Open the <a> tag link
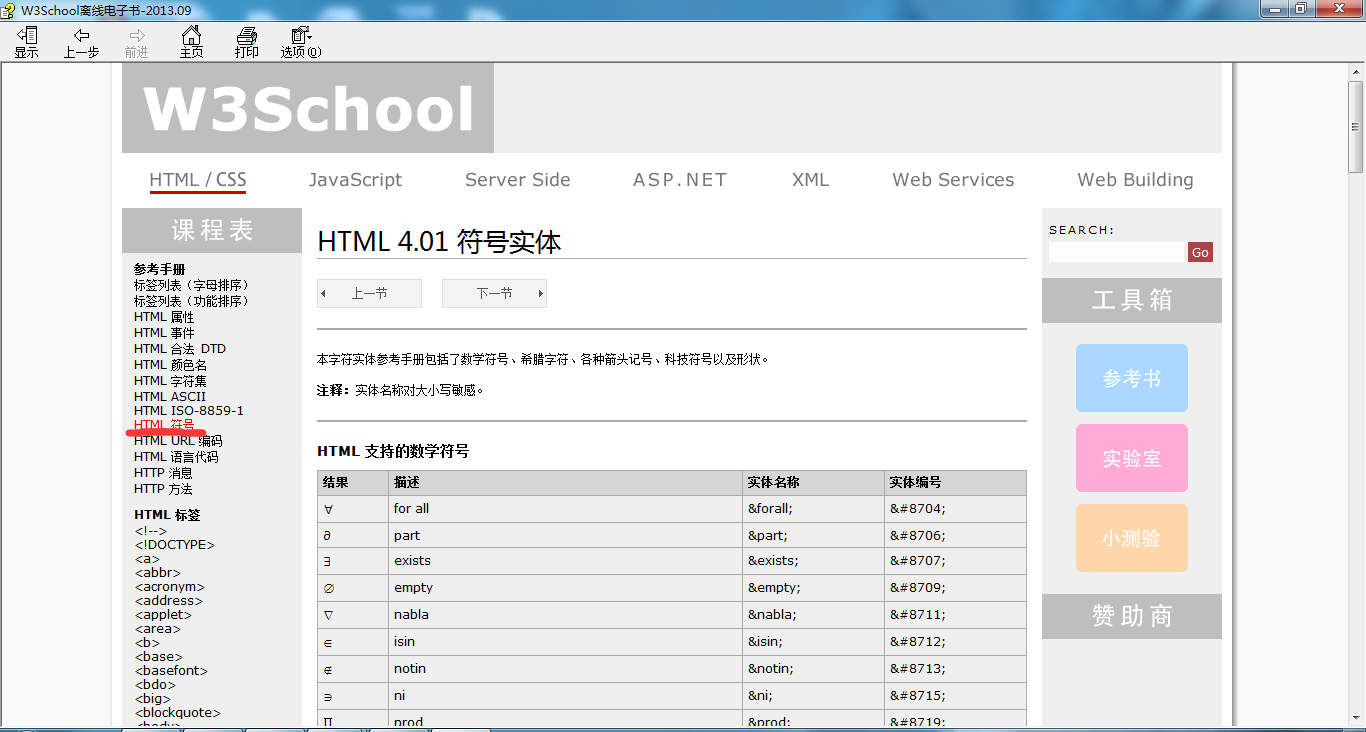This screenshot has height=732, width=1366. pos(147,559)
